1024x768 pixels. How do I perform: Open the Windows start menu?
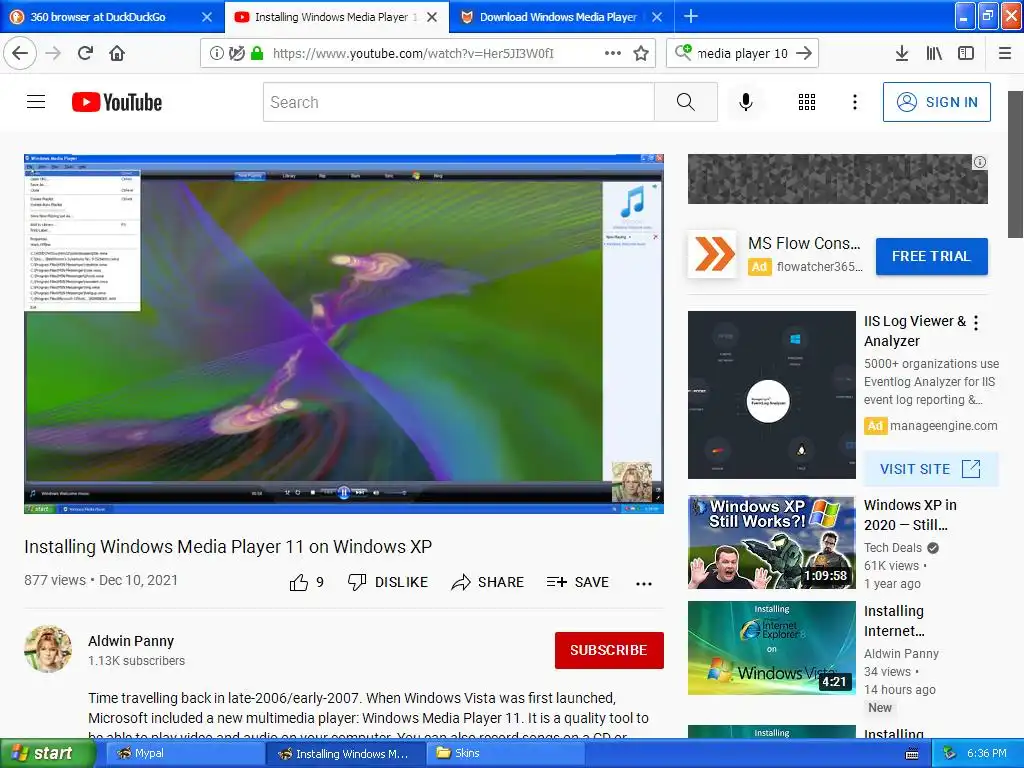46,753
